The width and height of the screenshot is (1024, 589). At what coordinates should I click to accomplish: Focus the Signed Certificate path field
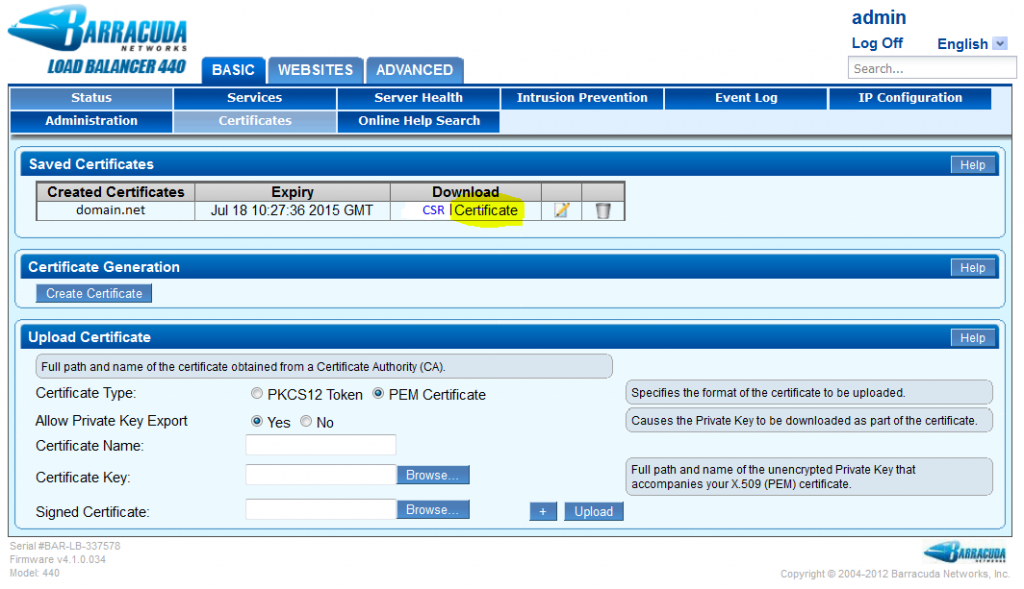click(321, 509)
